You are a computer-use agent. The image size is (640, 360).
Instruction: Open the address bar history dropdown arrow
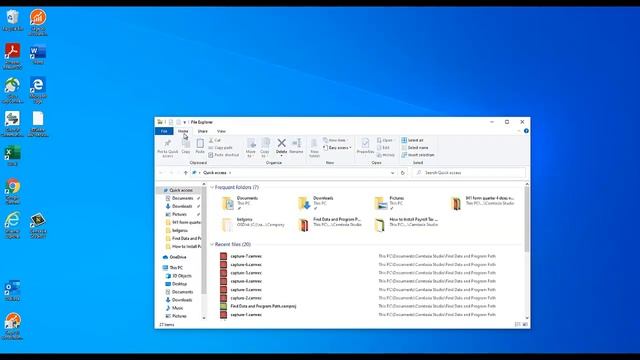pyautogui.click(x=392, y=173)
